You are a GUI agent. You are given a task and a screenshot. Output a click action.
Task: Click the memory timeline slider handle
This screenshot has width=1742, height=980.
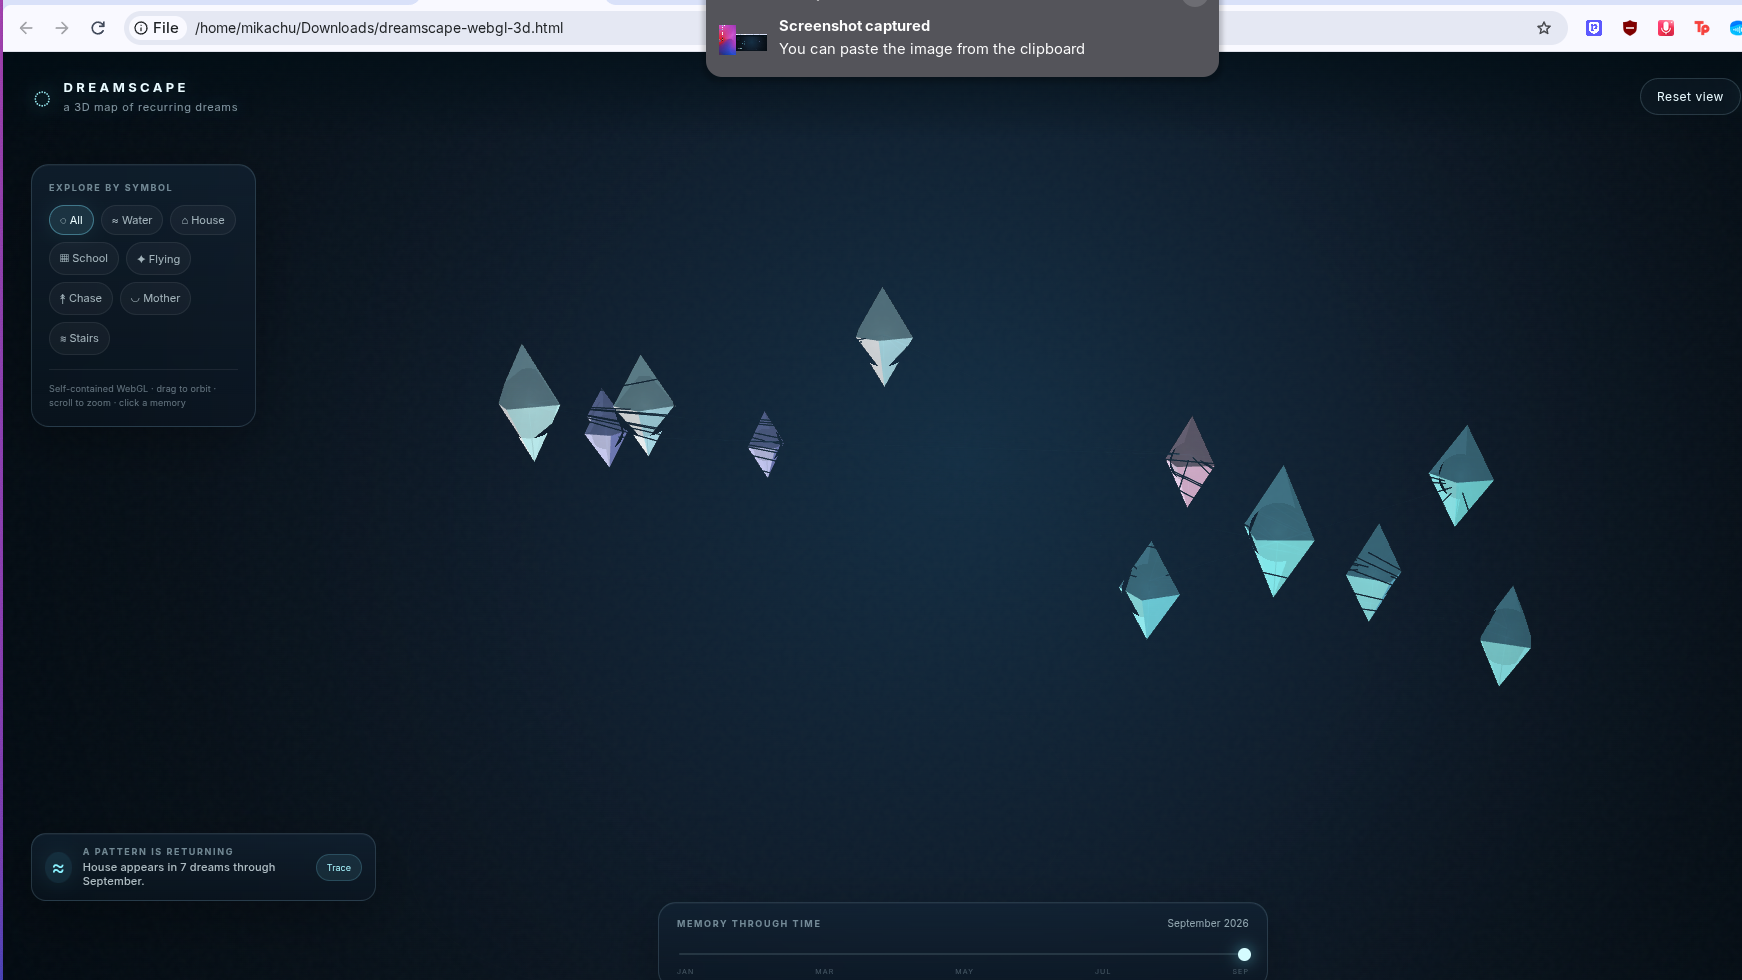tap(1244, 954)
